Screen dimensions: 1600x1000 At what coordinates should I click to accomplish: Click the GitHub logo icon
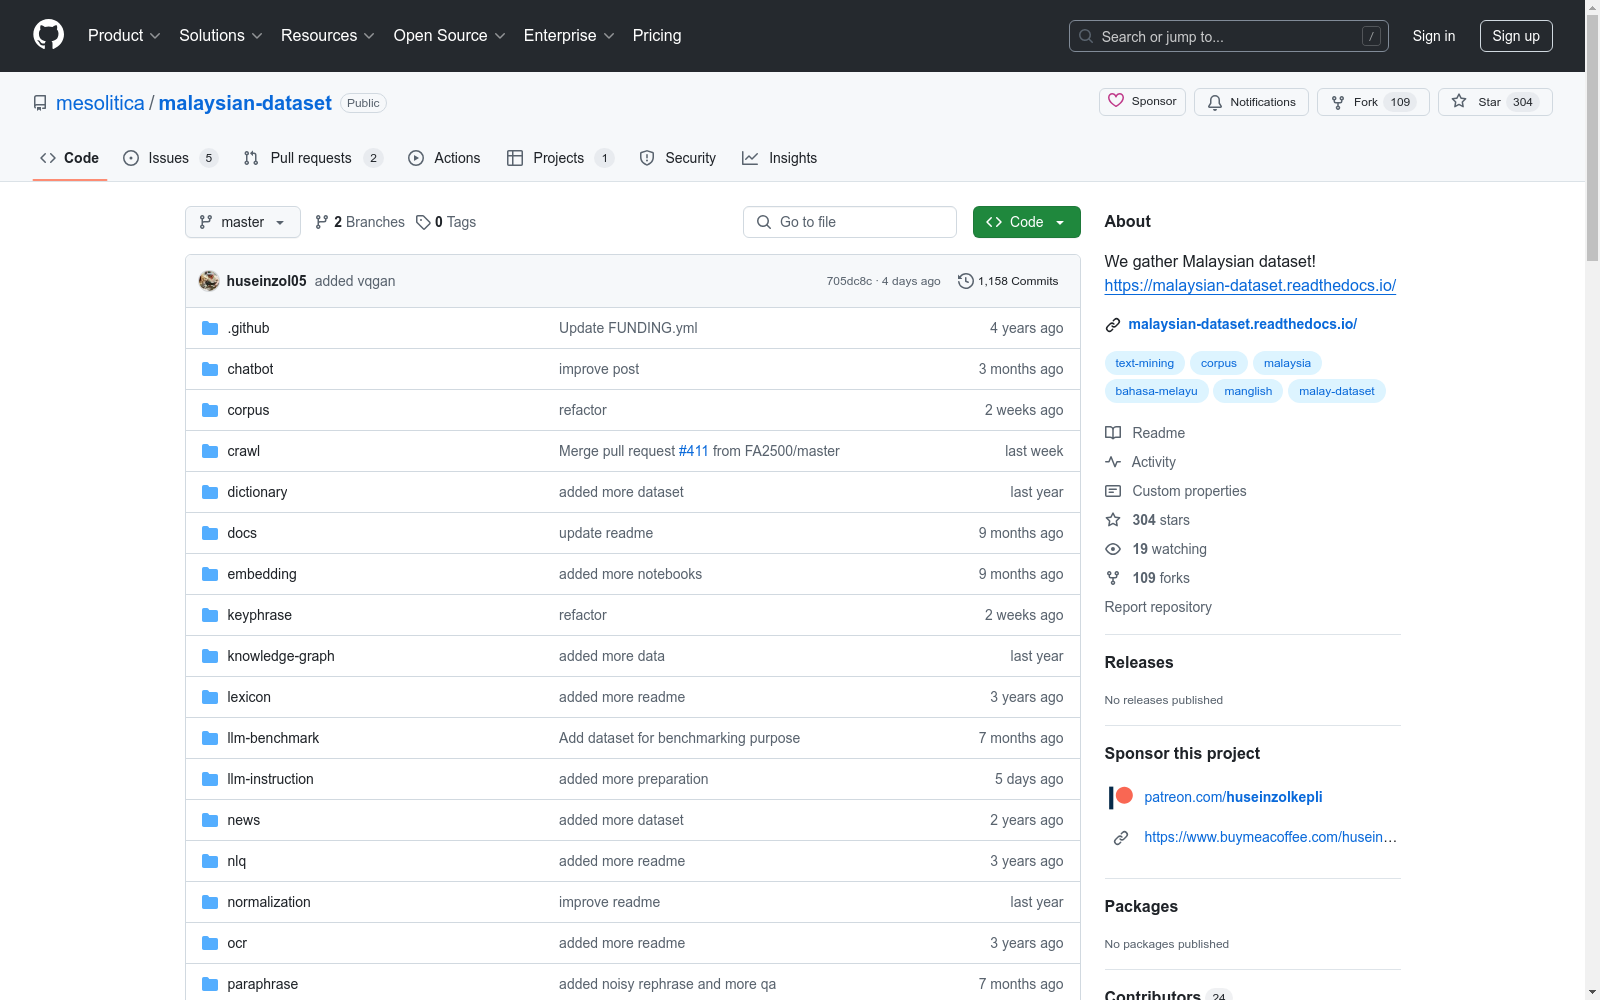(48, 35)
